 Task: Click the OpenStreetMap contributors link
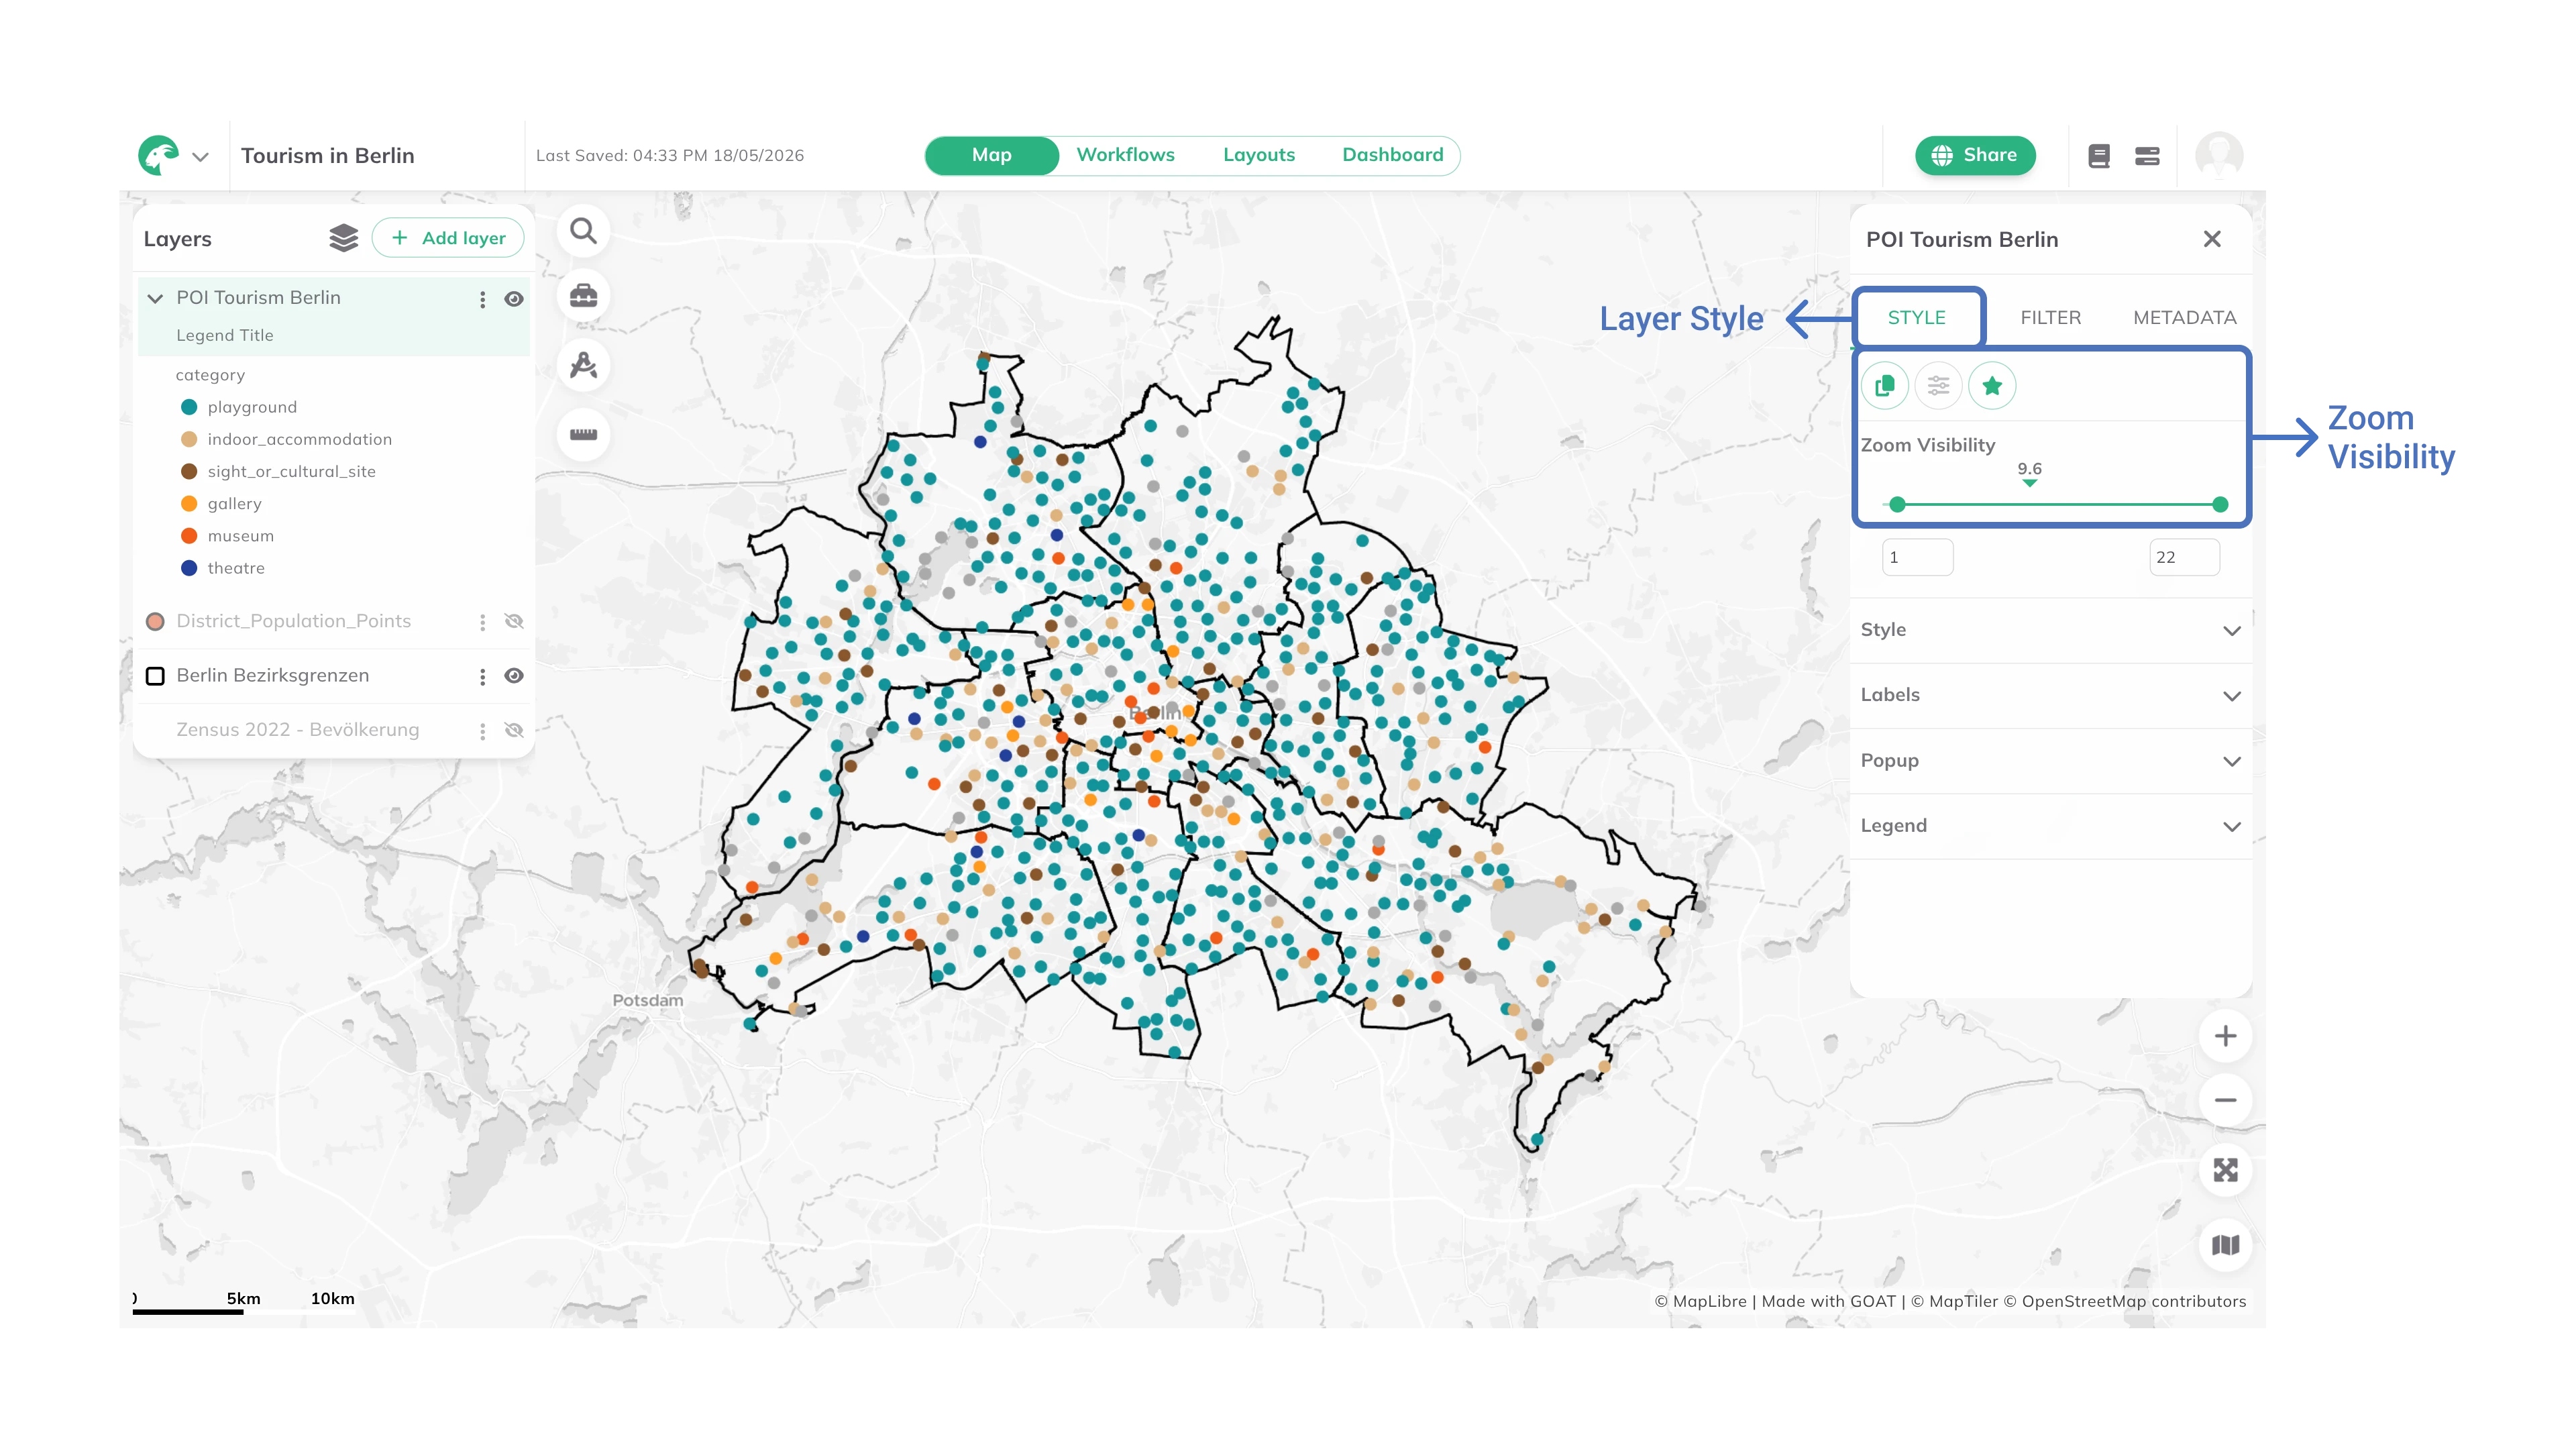click(2124, 1301)
